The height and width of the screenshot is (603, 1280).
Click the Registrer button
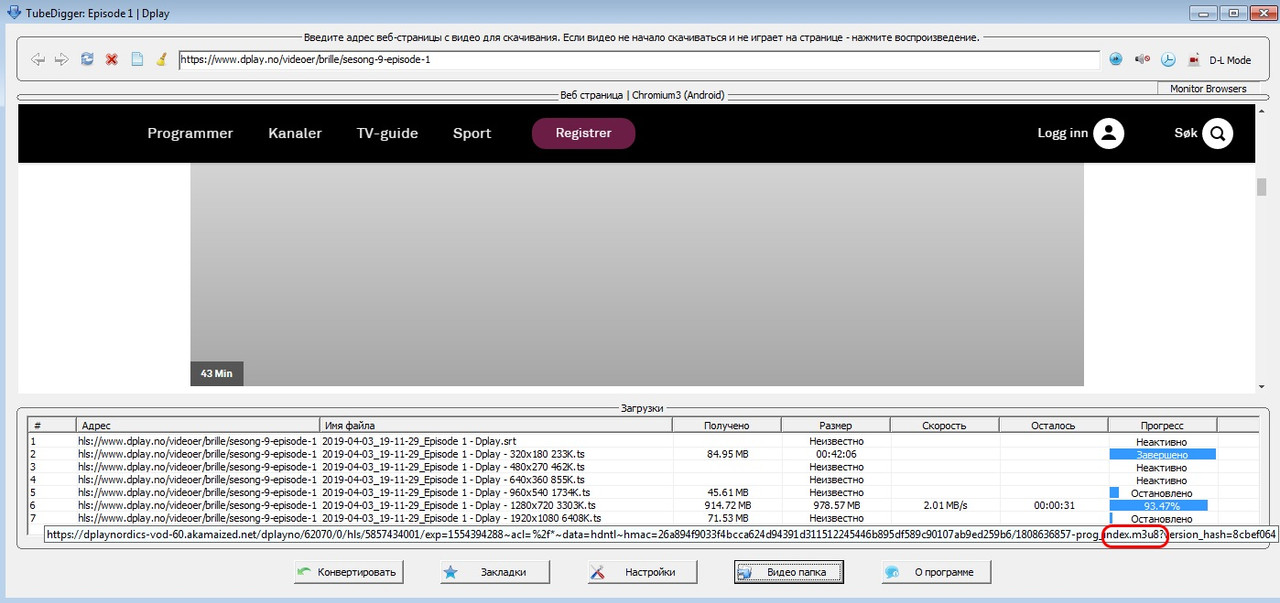[583, 133]
